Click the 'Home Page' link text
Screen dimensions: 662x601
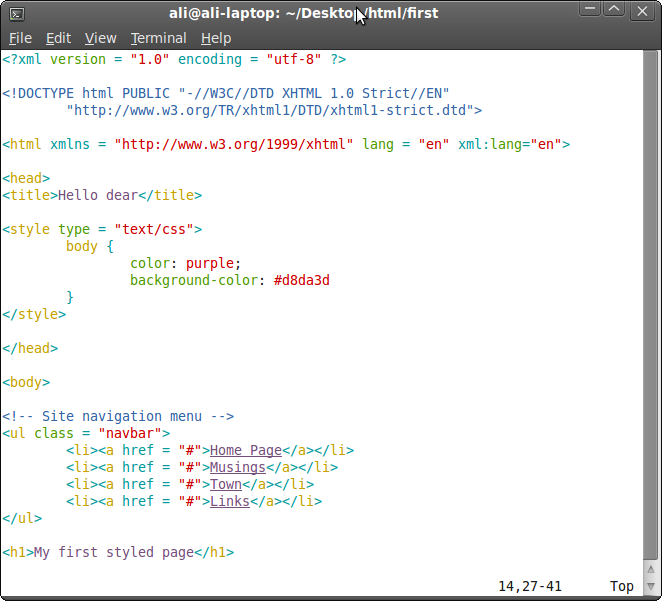point(246,450)
